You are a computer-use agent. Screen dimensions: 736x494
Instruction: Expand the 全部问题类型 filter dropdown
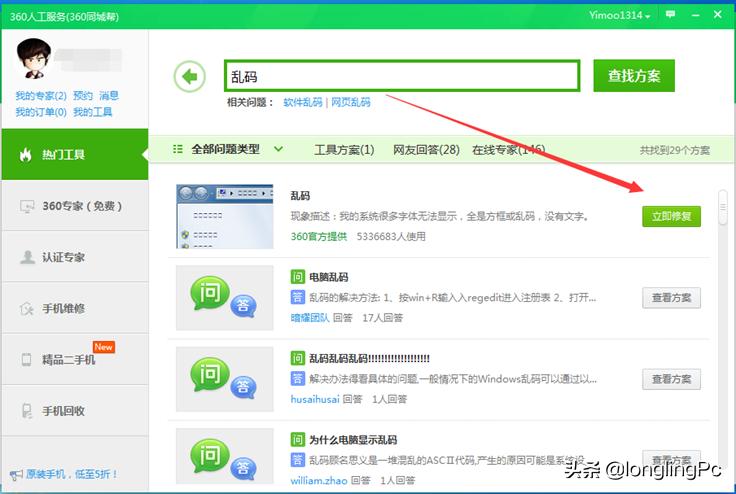(x=278, y=149)
